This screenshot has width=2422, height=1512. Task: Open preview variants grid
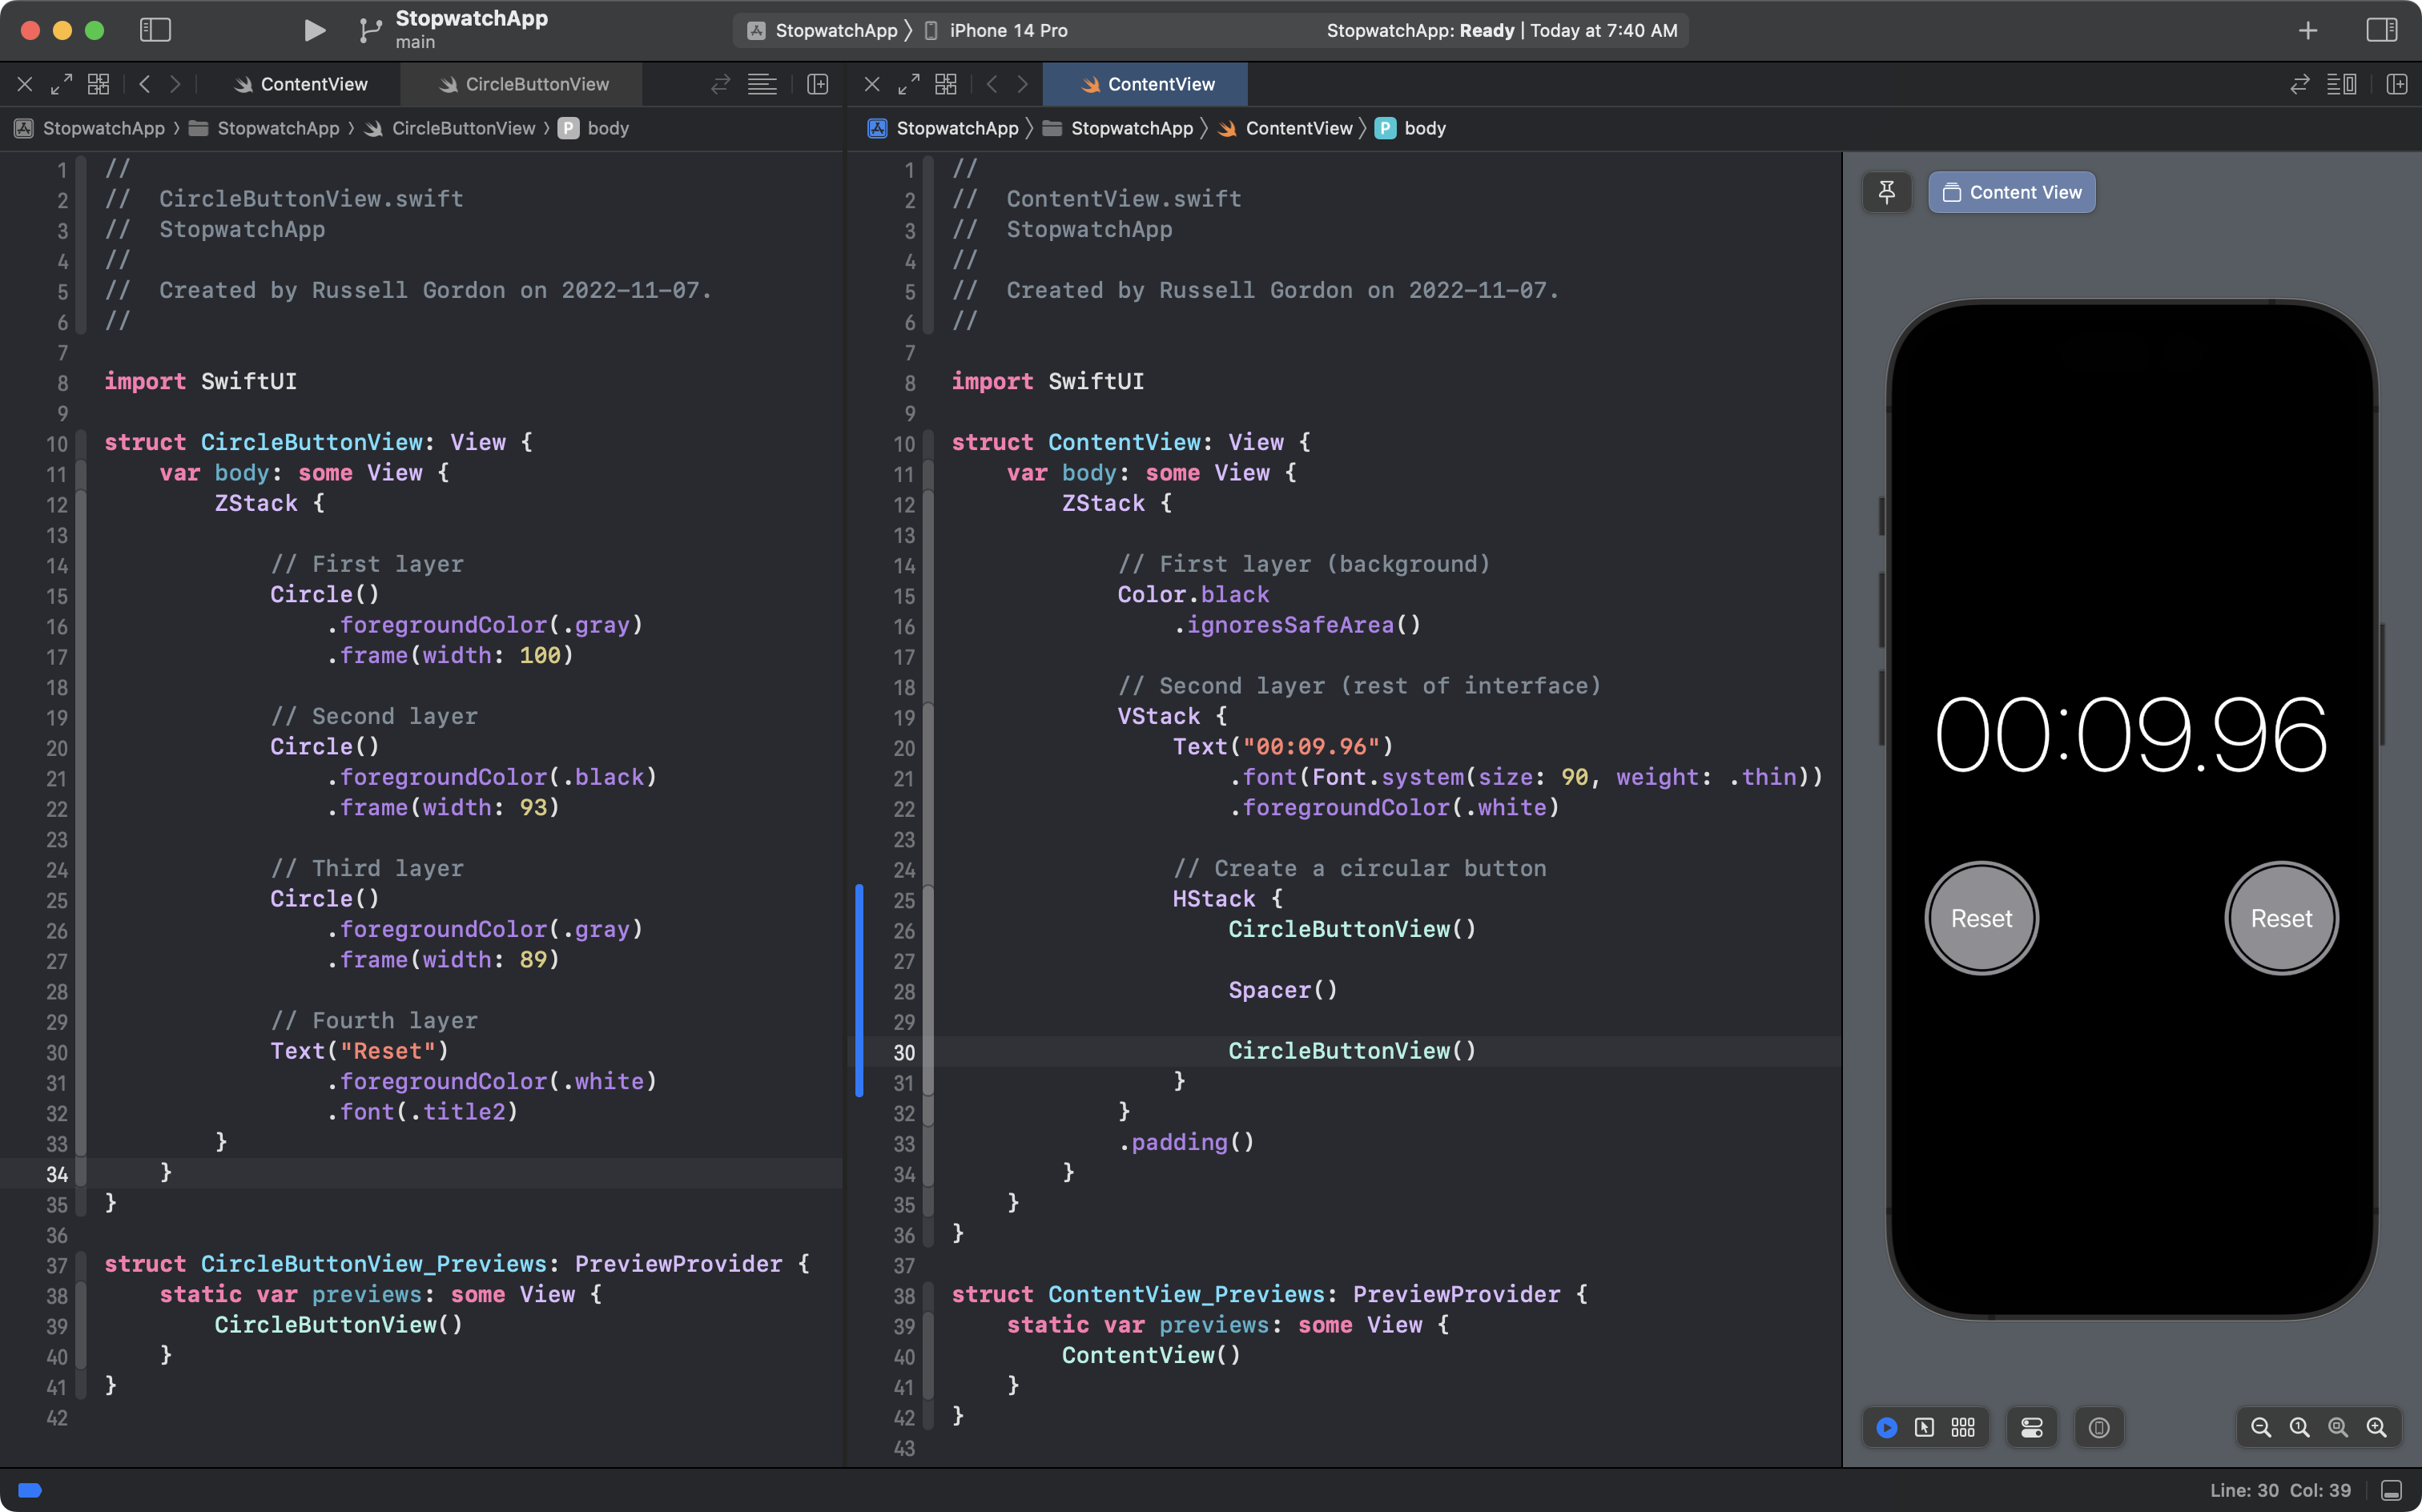coord(1963,1427)
